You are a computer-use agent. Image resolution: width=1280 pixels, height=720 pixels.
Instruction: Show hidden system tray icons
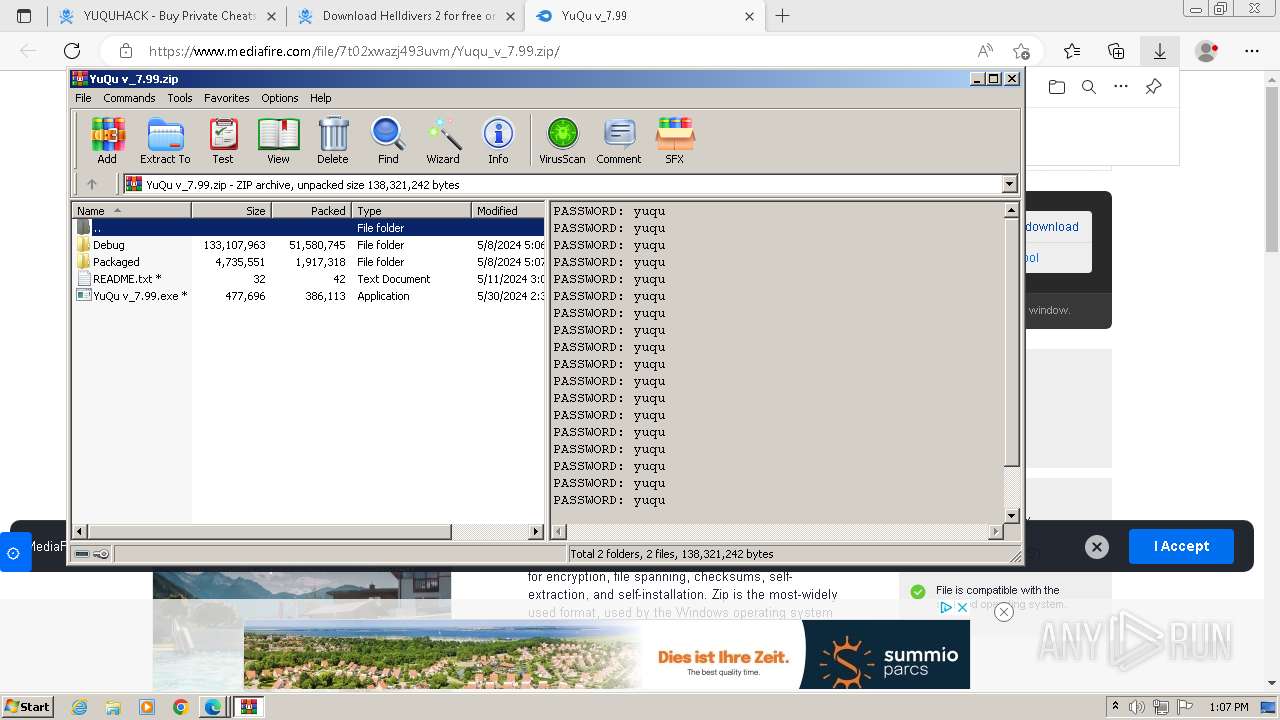pos(1116,707)
